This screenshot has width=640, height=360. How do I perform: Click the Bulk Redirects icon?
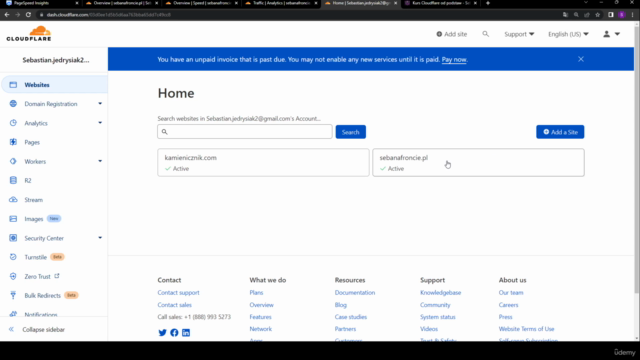[x=13, y=296]
